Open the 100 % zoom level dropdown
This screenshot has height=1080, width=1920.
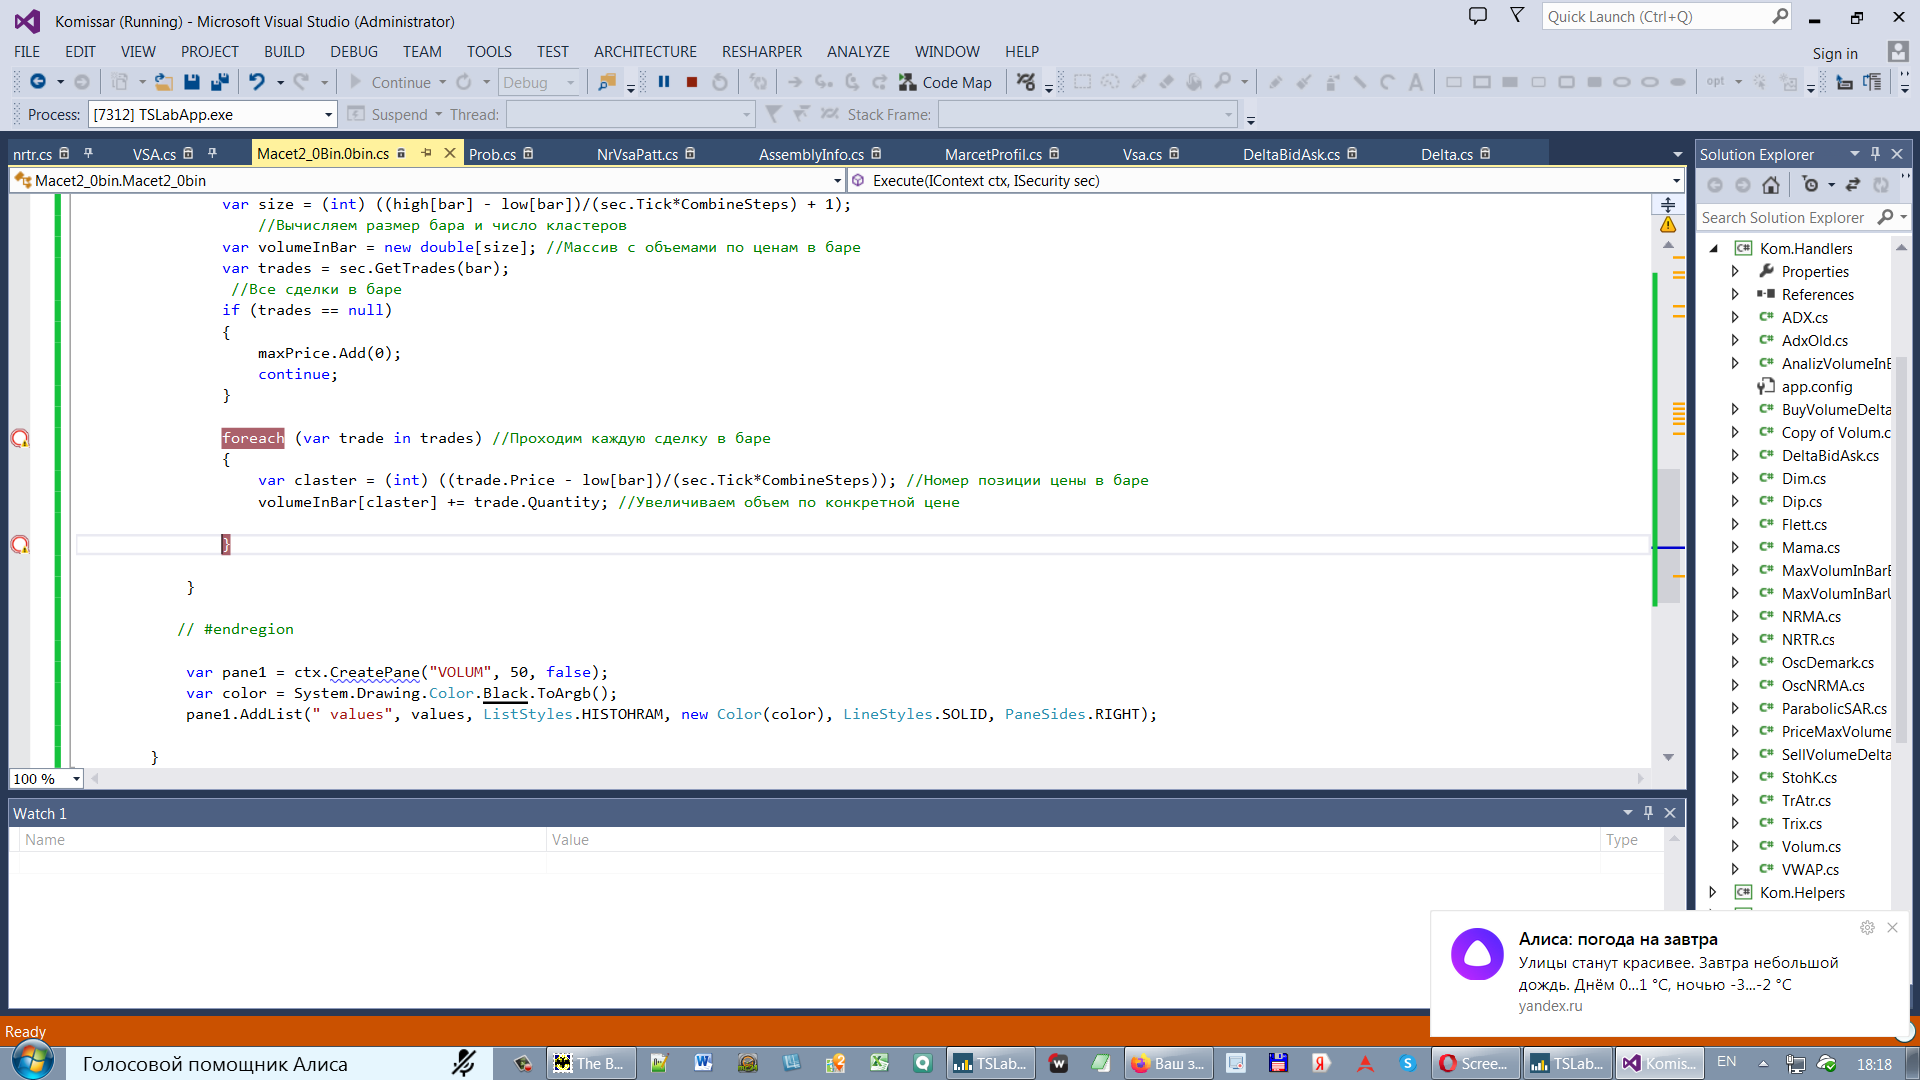76,779
